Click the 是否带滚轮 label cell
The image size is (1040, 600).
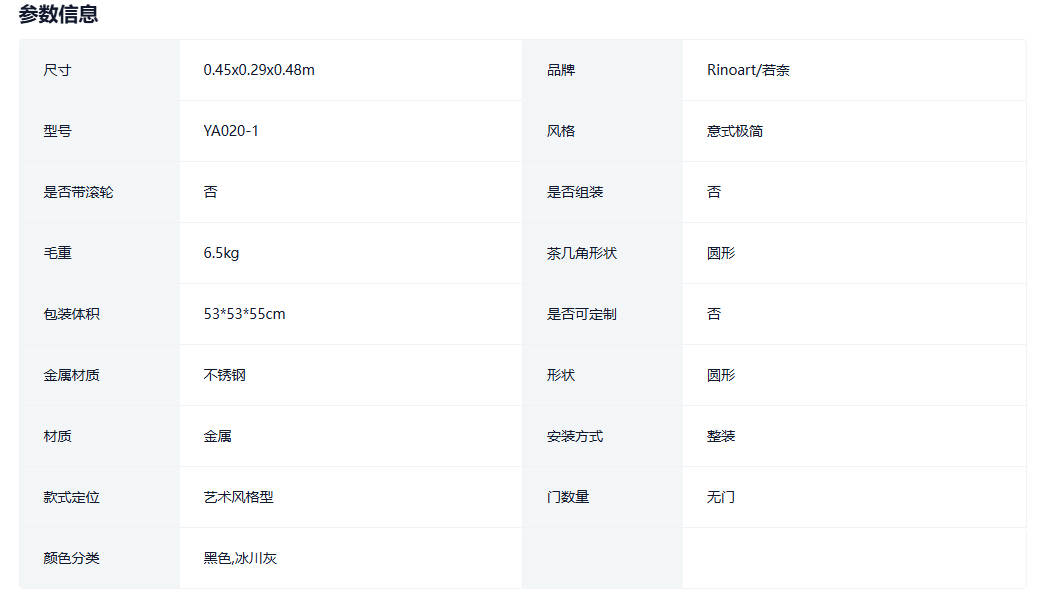(78, 192)
